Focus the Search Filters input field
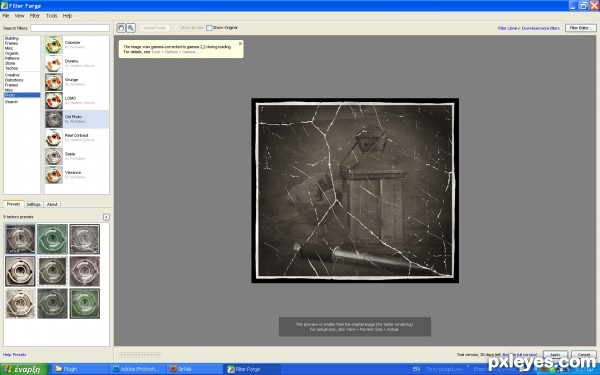 coord(70,28)
